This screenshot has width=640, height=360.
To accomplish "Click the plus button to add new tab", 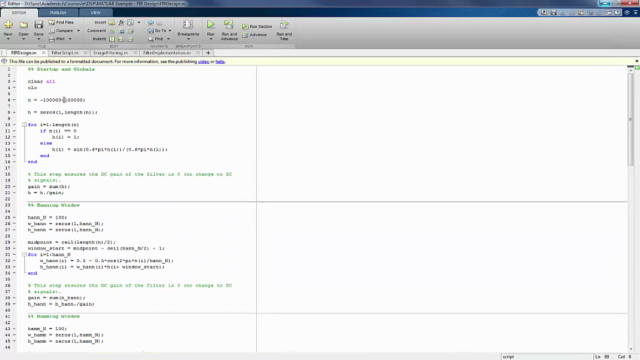I will pyautogui.click(x=208, y=53).
